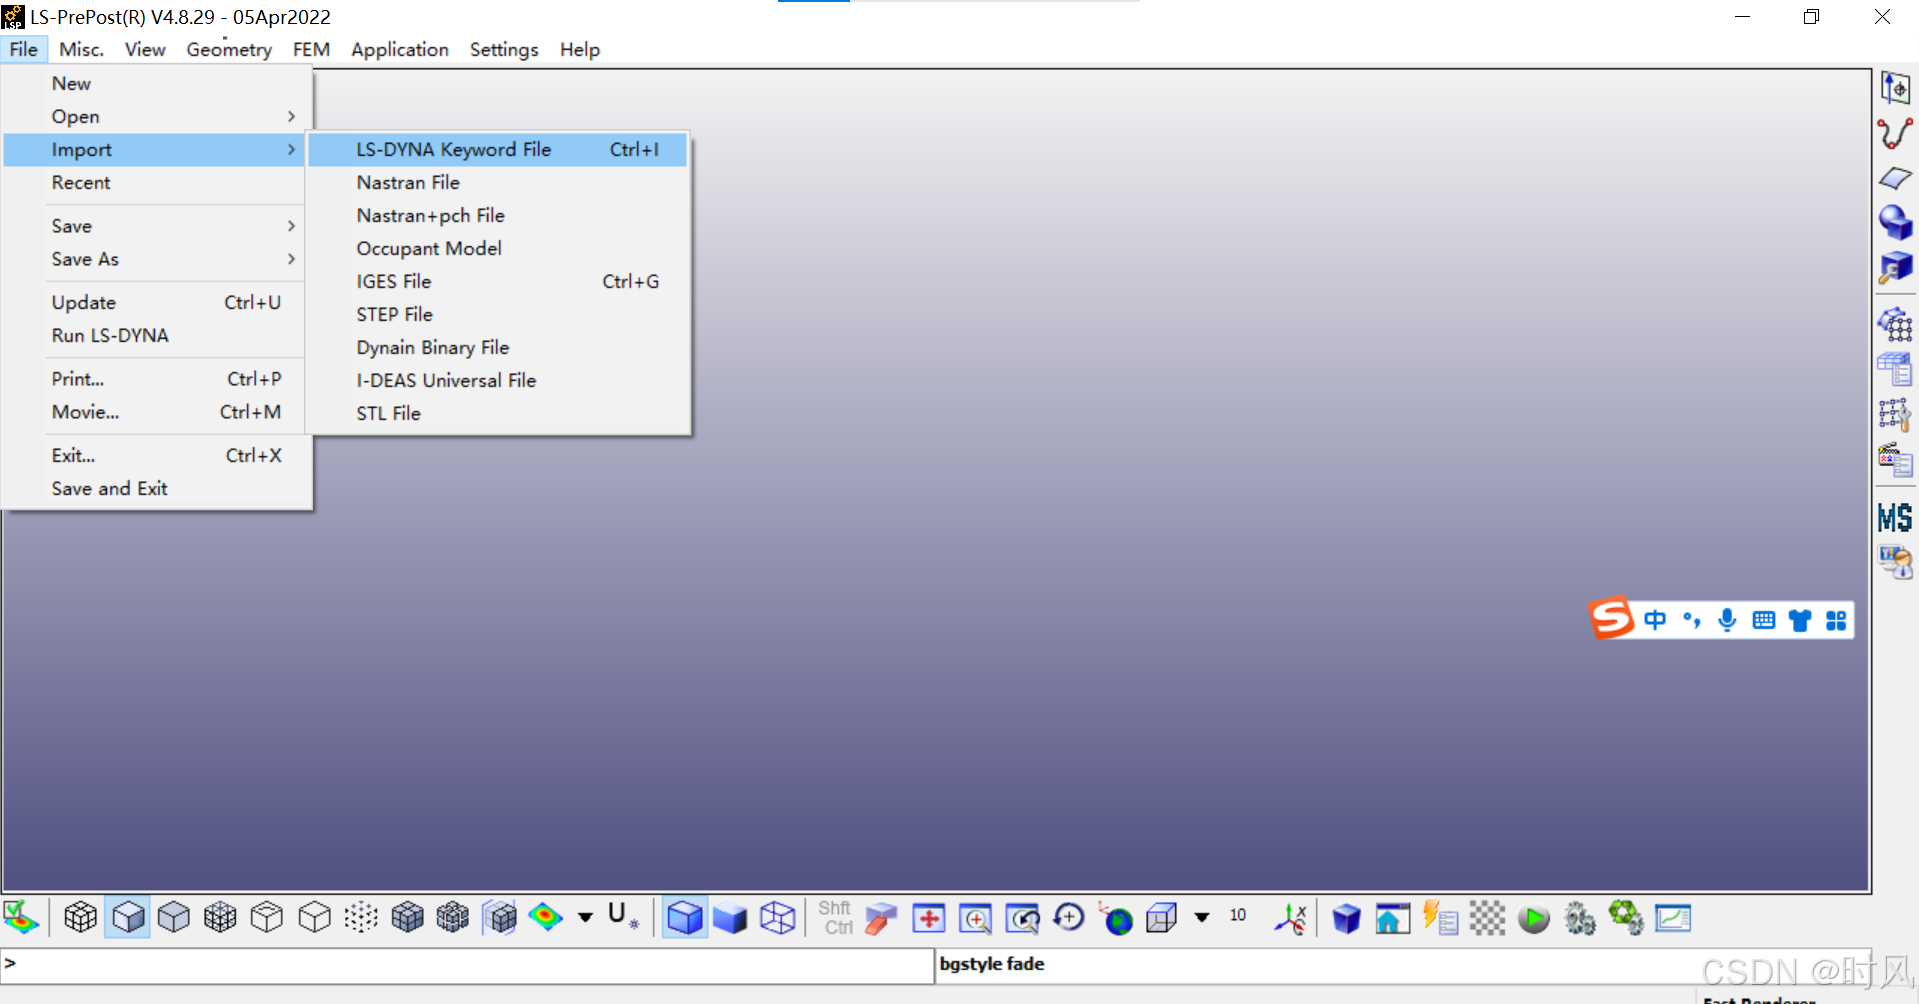Expand the Save As submenu
Screen dimensions: 1919x1004
(155, 260)
